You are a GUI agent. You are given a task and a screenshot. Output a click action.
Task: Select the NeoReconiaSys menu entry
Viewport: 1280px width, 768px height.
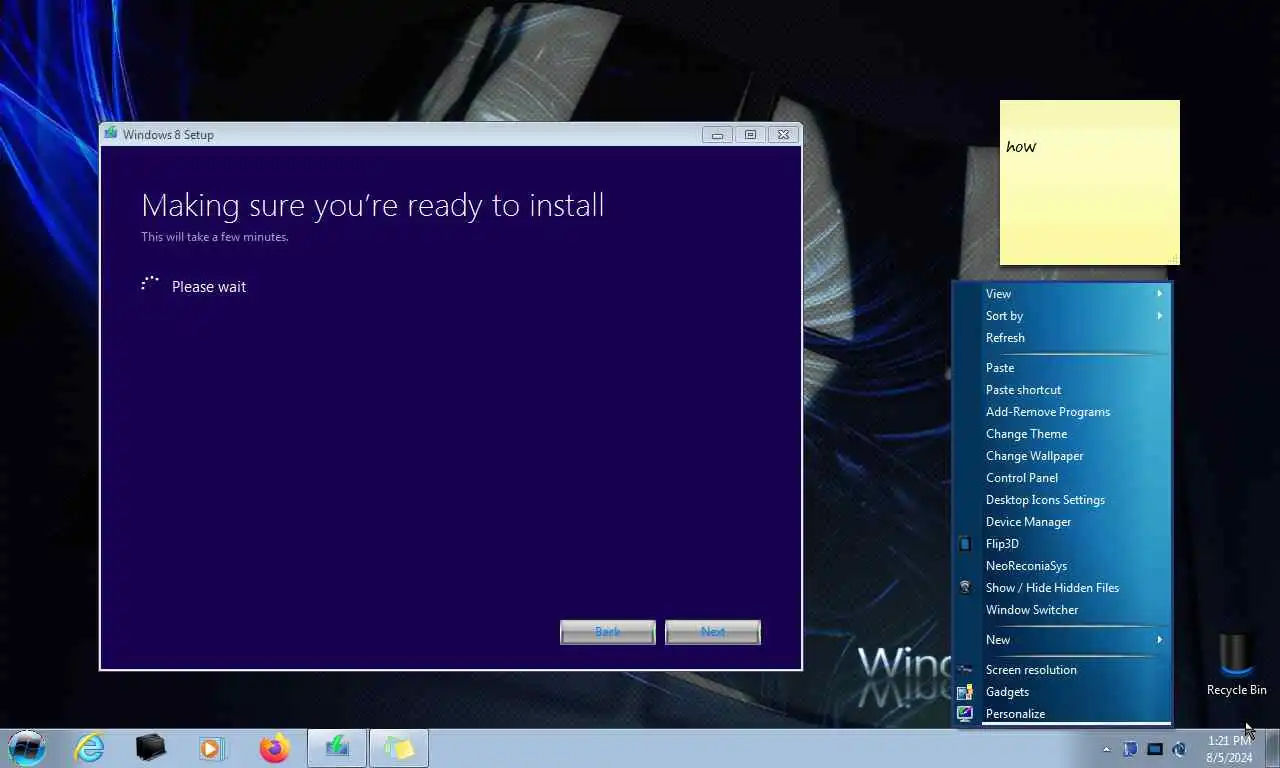(x=1061, y=566)
